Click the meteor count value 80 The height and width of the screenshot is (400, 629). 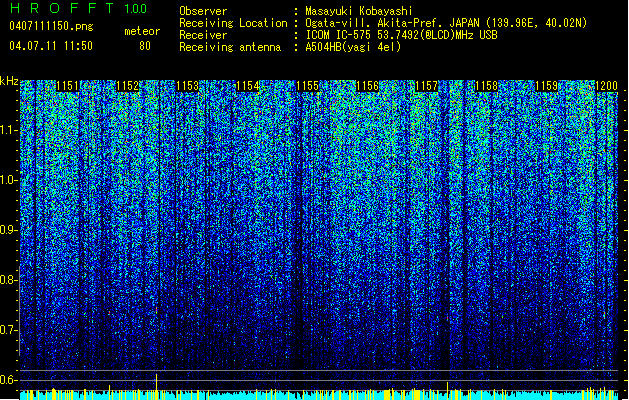145,46
